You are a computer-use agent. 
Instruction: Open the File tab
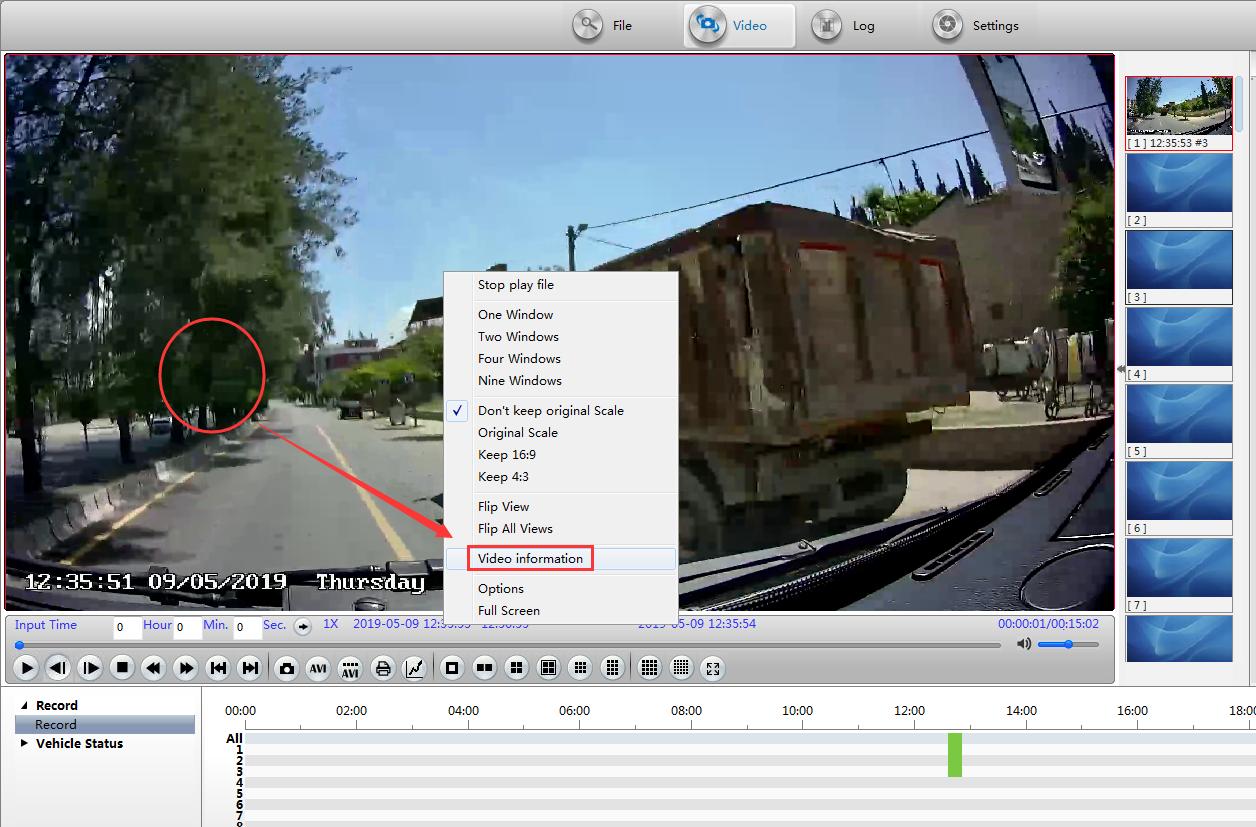(603, 25)
